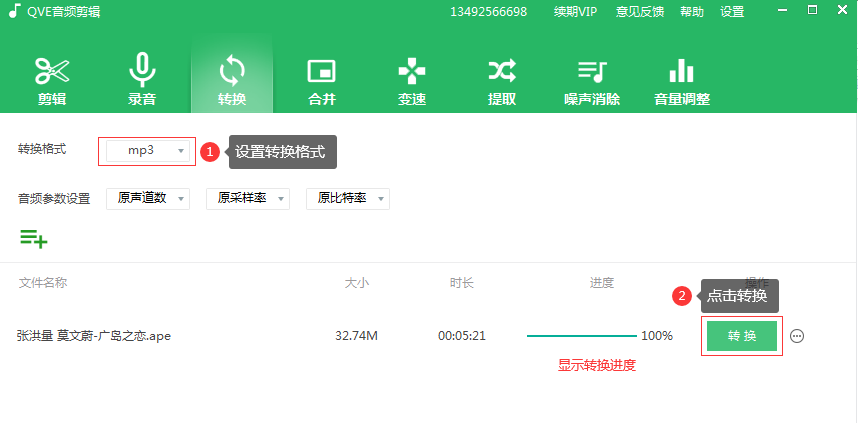Close the QVE window
This screenshot has height=423, width=858.
coord(842,10)
